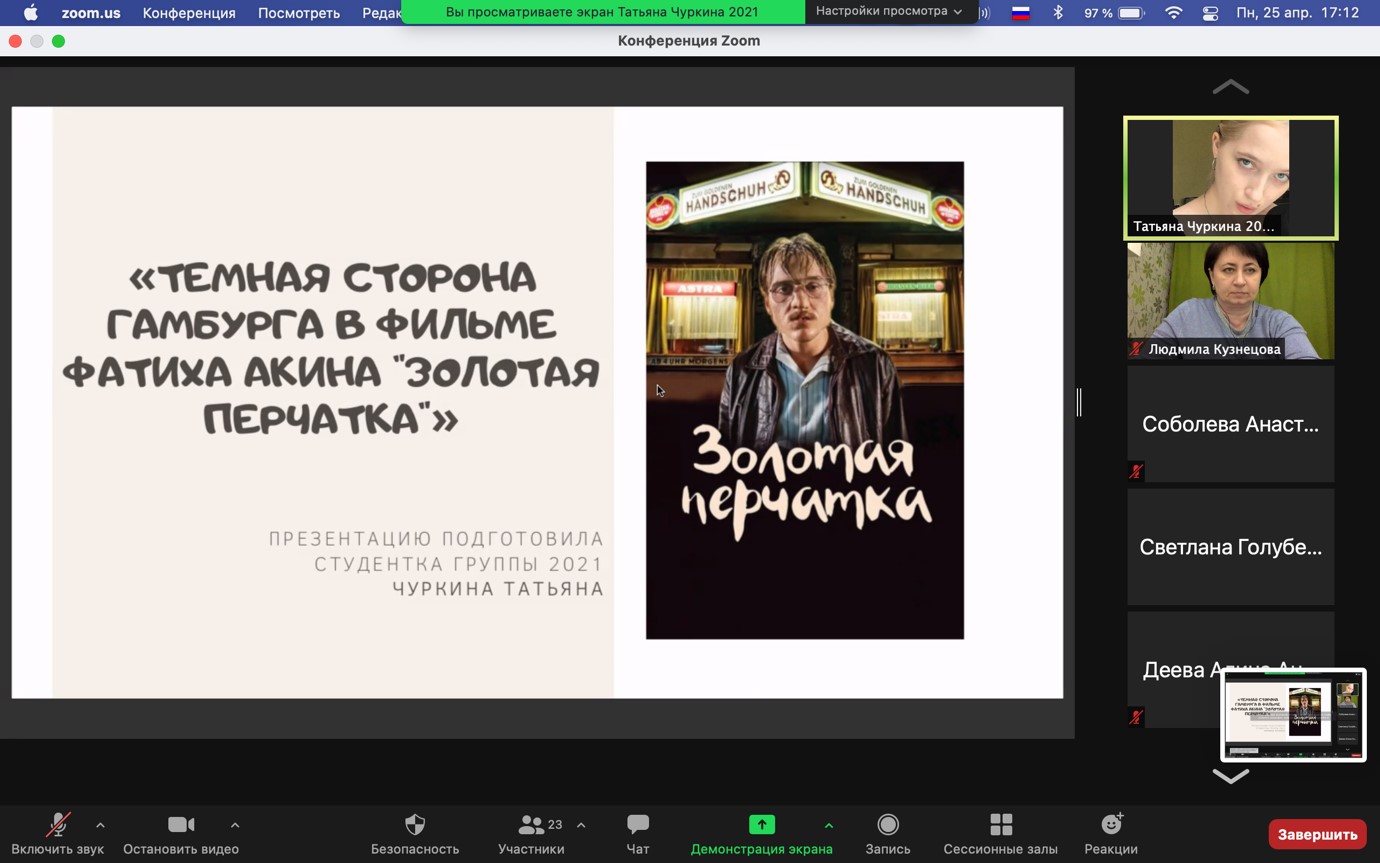Click muted mic icon on Людмила Кузнецова tile
The height and width of the screenshot is (863, 1380).
[1136, 349]
